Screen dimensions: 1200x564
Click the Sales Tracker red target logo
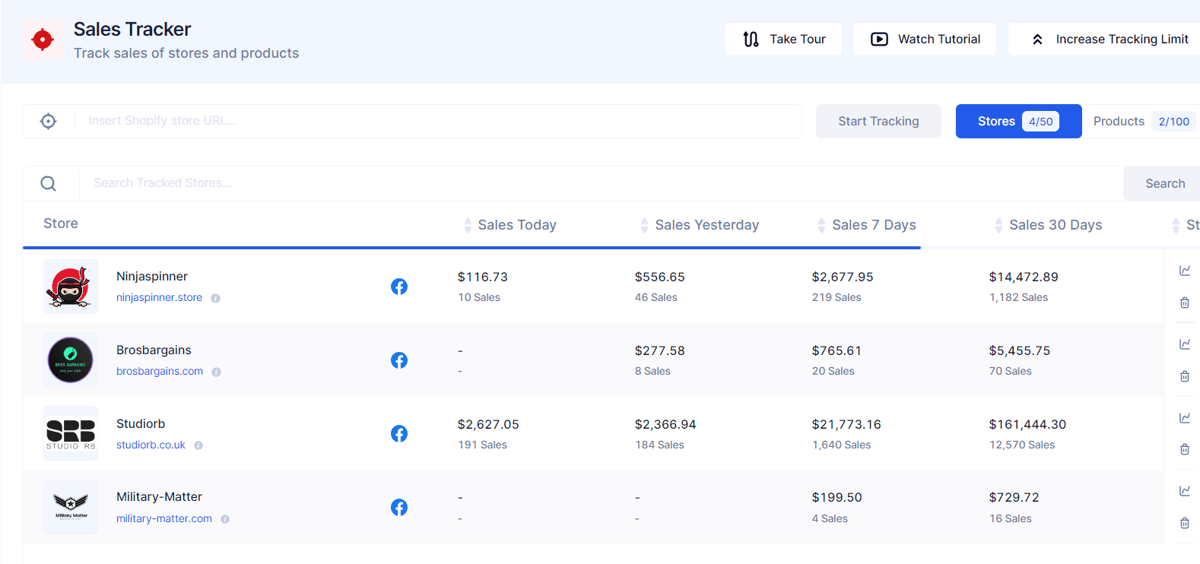pyautogui.click(x=42, y=40)
